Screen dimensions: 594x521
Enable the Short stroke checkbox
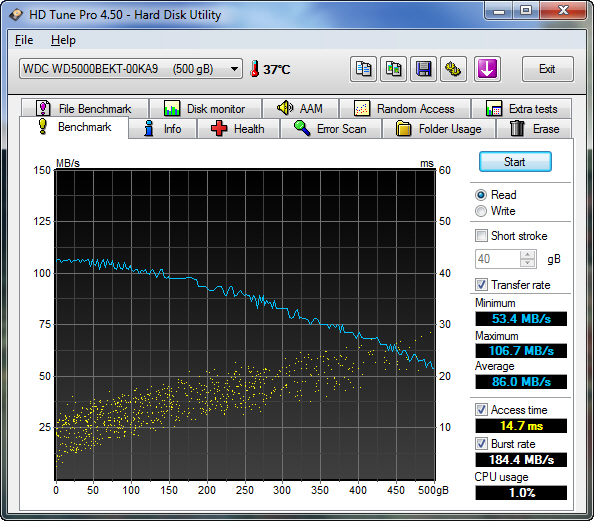(x=481, y=236)
